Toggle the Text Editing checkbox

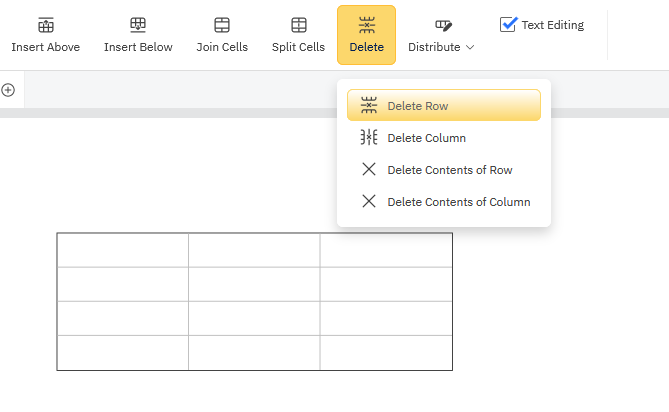point(509,25)
